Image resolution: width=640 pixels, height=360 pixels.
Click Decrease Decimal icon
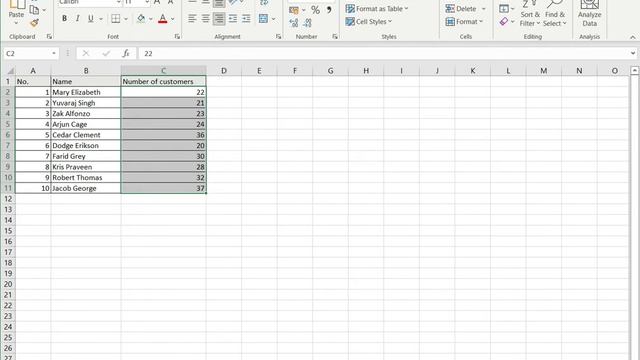point(307,23)
